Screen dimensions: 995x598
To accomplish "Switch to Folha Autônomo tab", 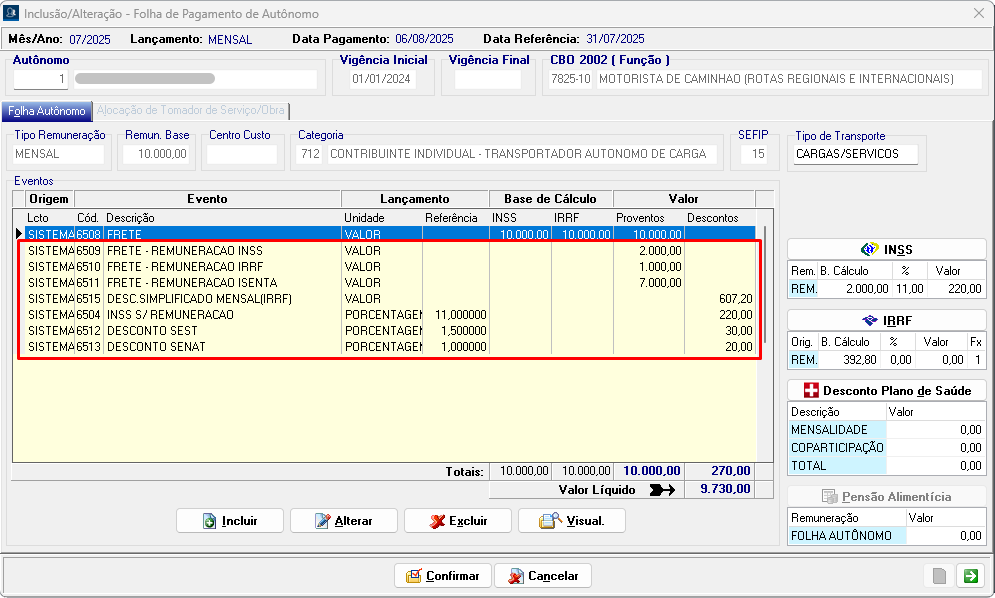I will (x=47, y=111).
